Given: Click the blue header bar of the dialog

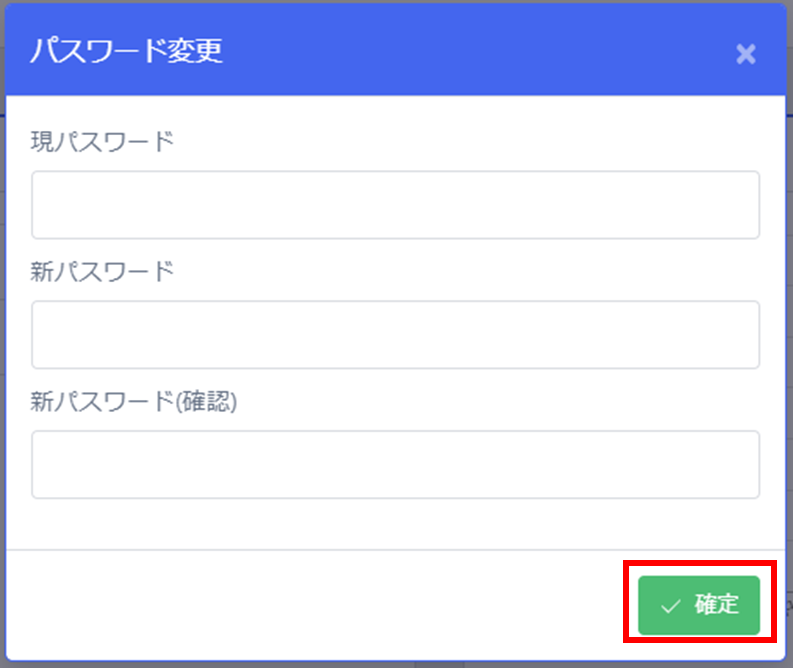Looking at the screenshot, I should 395,50.
